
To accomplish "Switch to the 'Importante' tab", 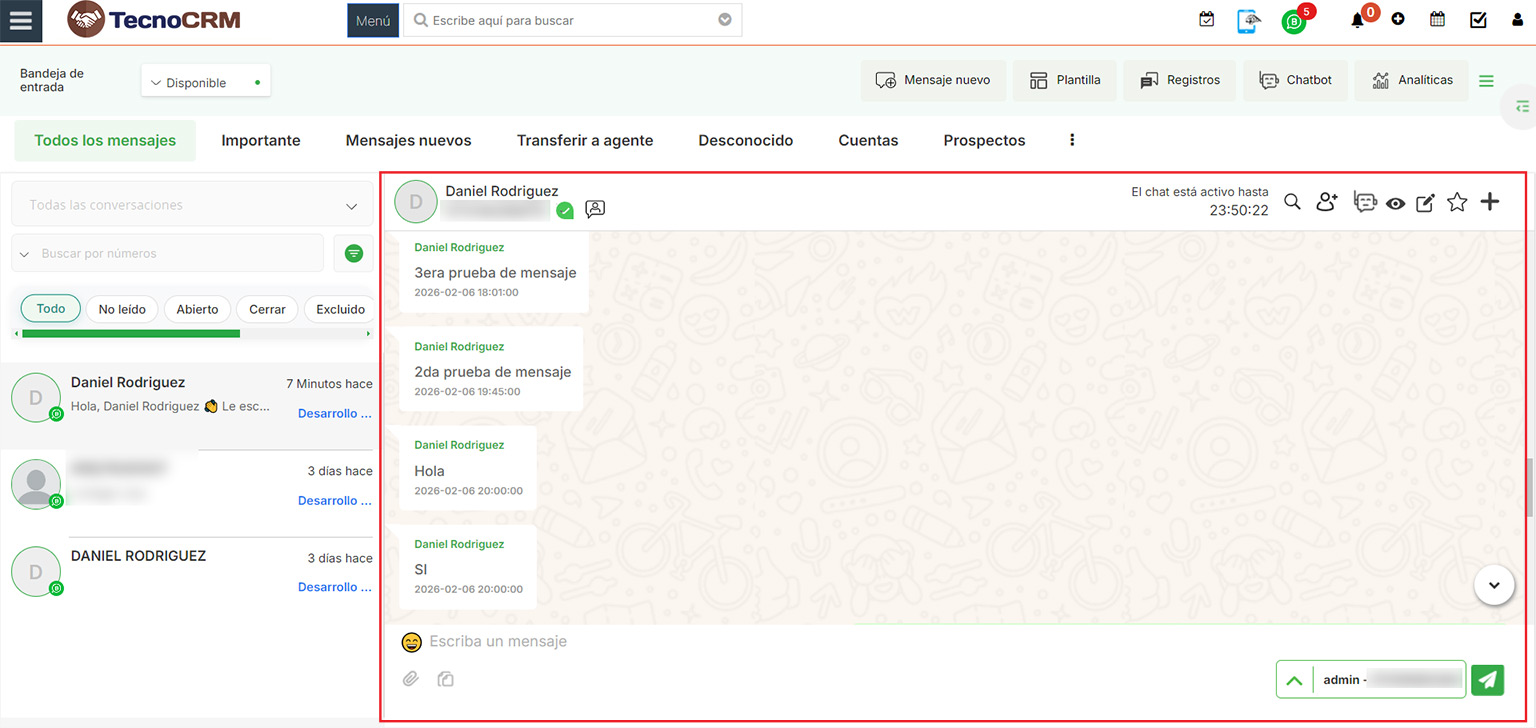I will 261,141.
